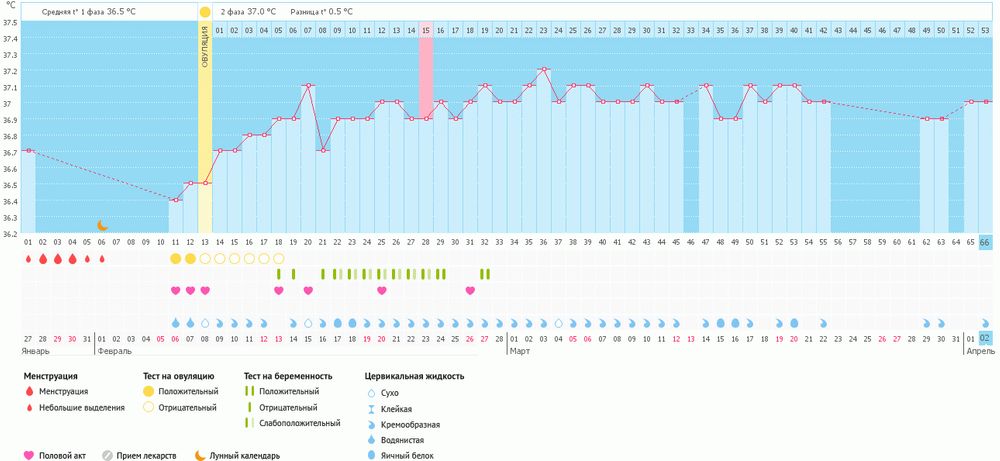Click the Менструация legend label
Viewport: 1000px width, 461px height.
pos(65,392)
